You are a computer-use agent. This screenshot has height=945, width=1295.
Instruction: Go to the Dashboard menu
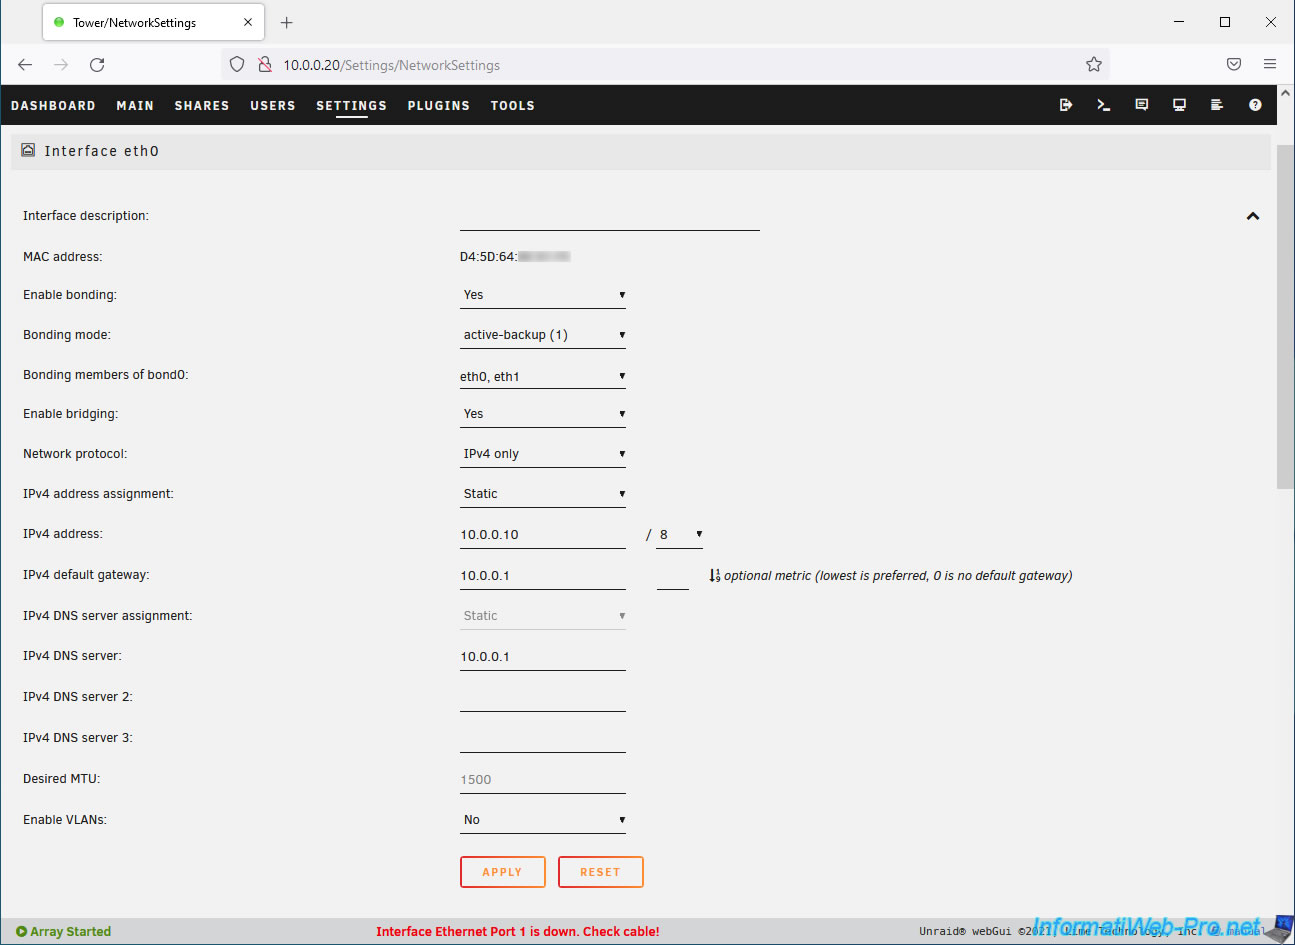tap(53, 105)
